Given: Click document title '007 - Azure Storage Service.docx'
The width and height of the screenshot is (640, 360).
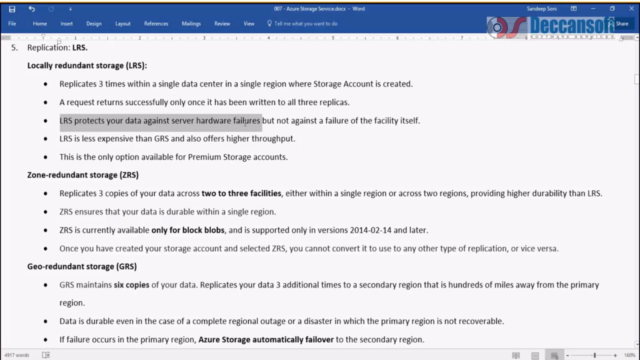Looking at the screenshot, I should pos(310,9).
